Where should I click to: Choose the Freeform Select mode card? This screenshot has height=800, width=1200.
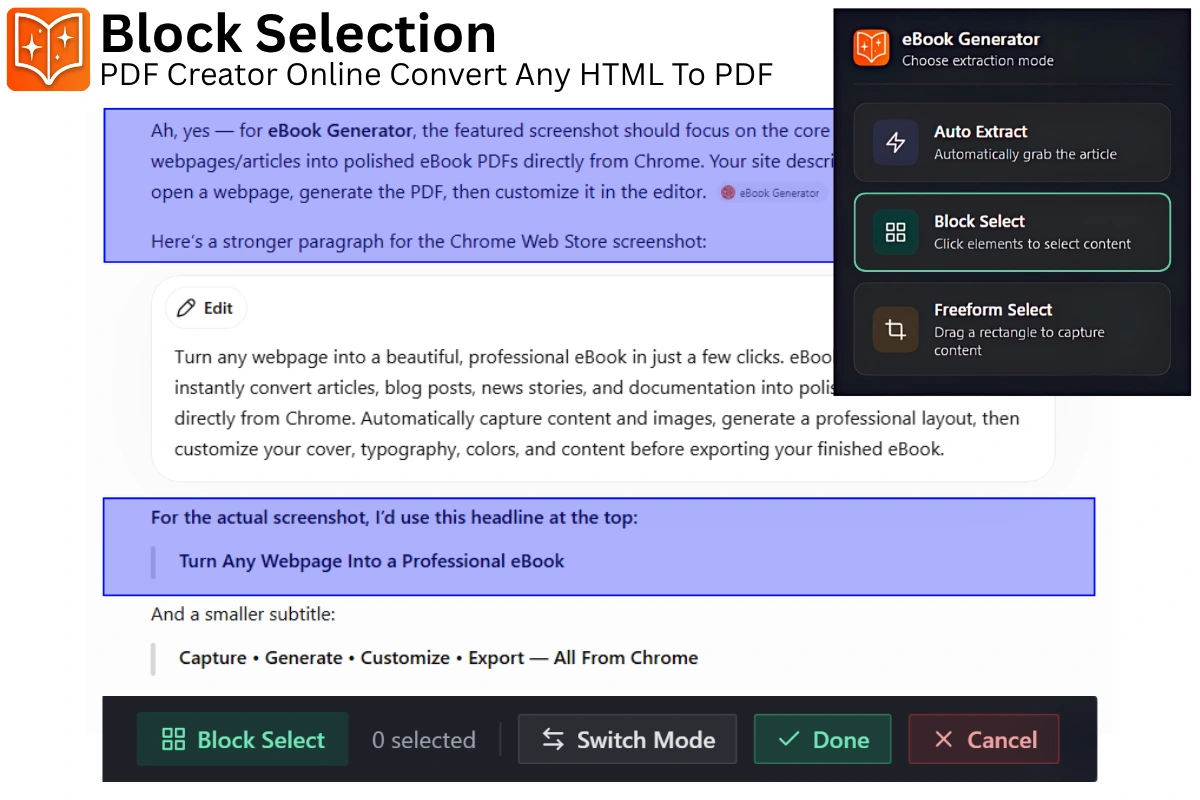click(1012, 329)
